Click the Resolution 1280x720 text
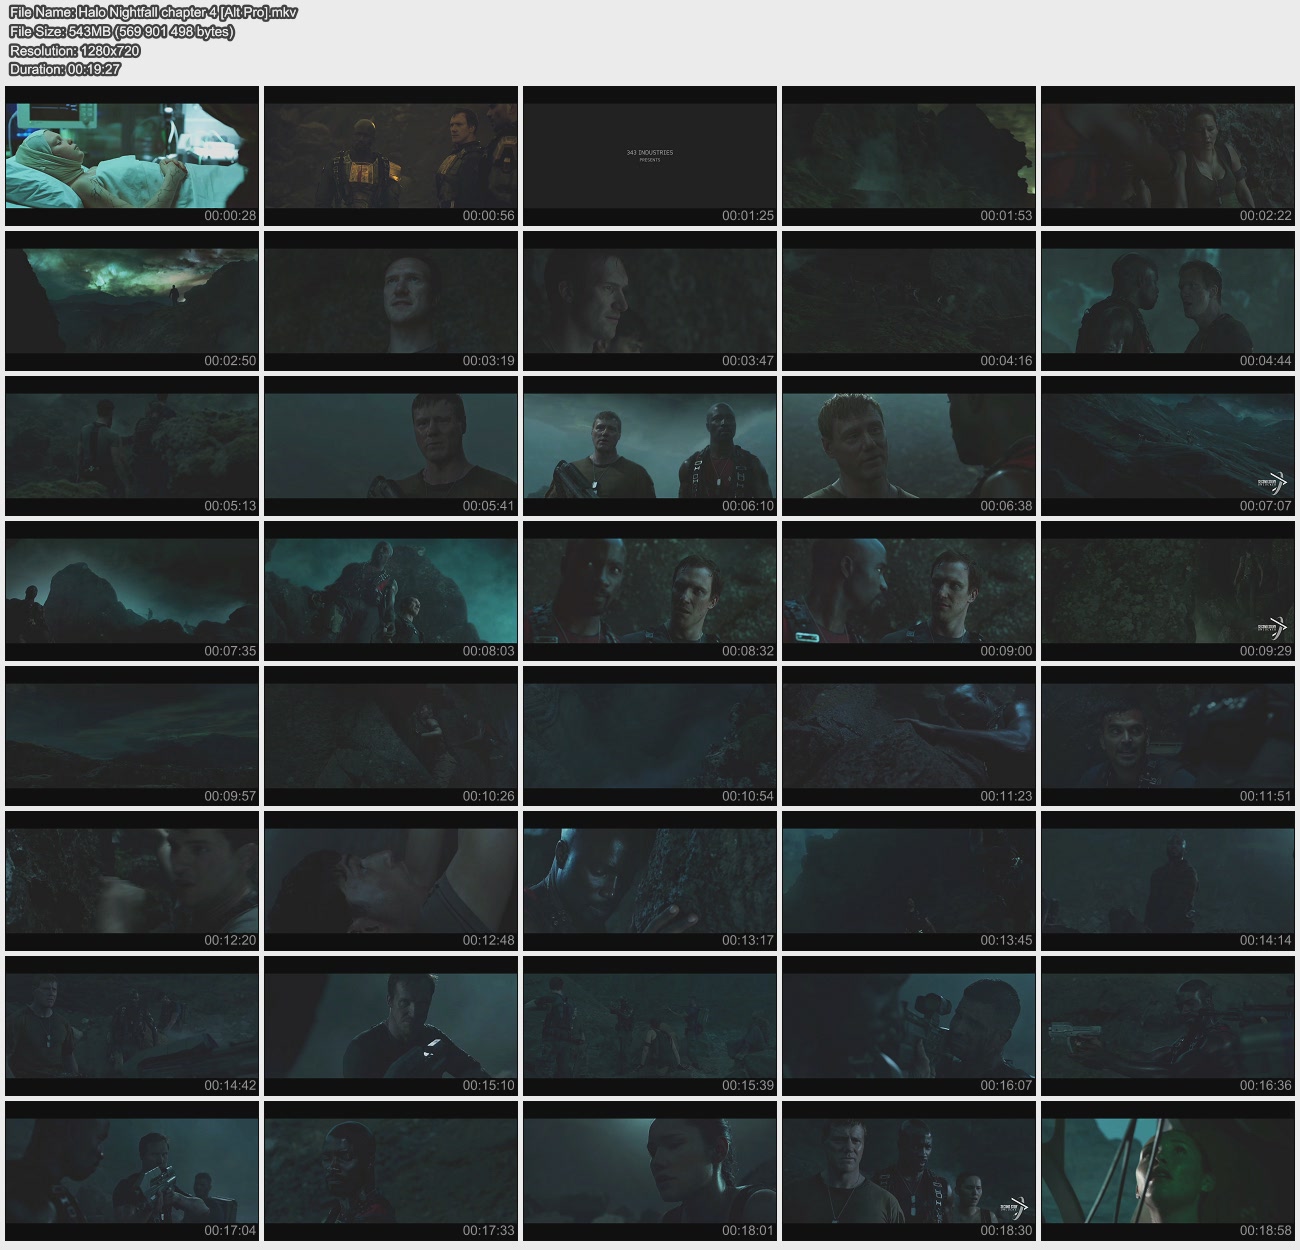1300x1250 pixels. tap(74, 50)
